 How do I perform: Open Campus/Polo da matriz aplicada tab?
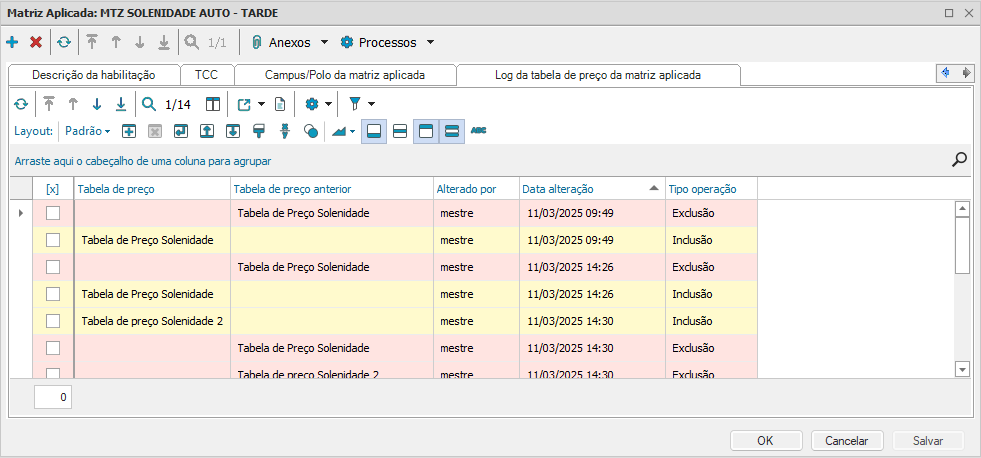click(345, 75)
